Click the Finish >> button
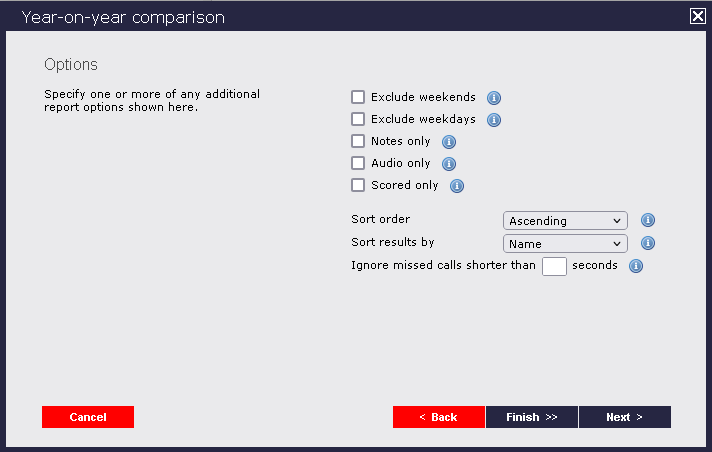Image resolution: width=712 pixels, height=452 pixels. point(532,417)
